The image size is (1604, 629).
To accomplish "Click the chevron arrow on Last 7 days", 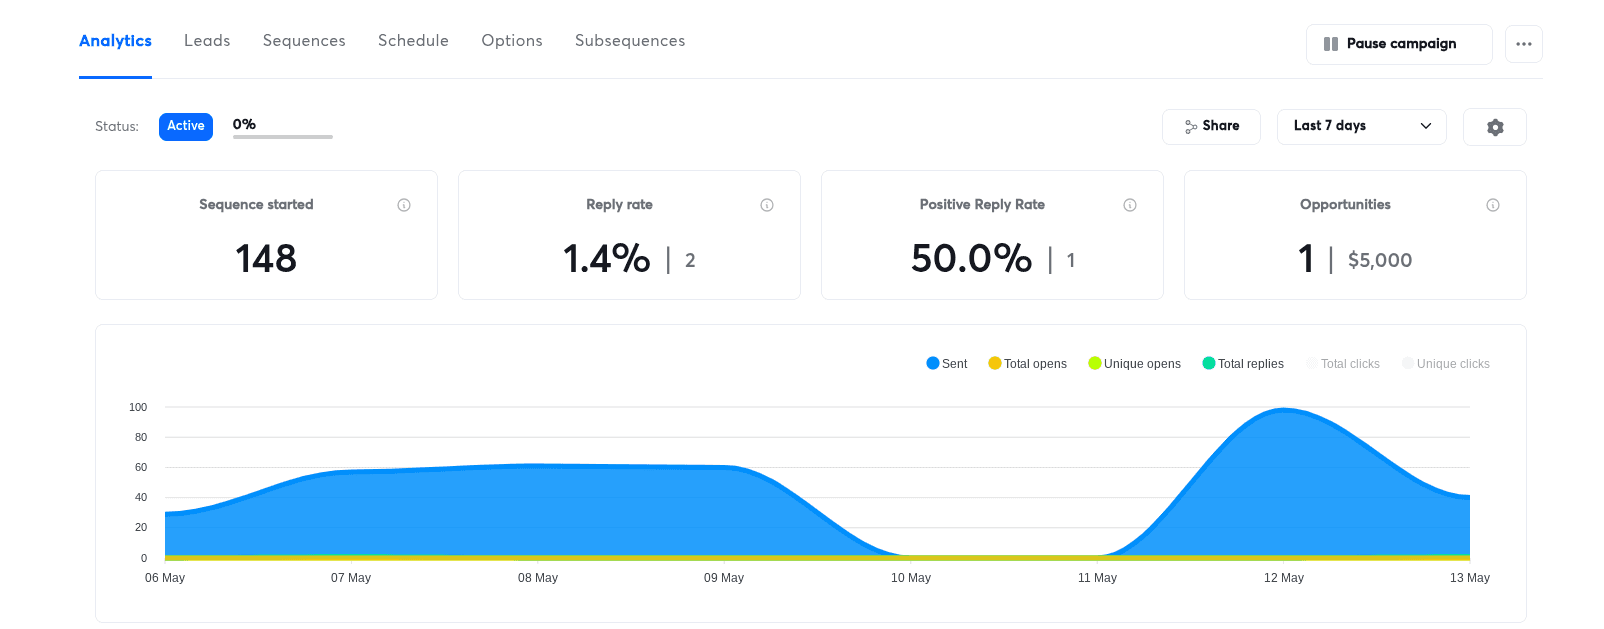I will (x=1426, y=126).
